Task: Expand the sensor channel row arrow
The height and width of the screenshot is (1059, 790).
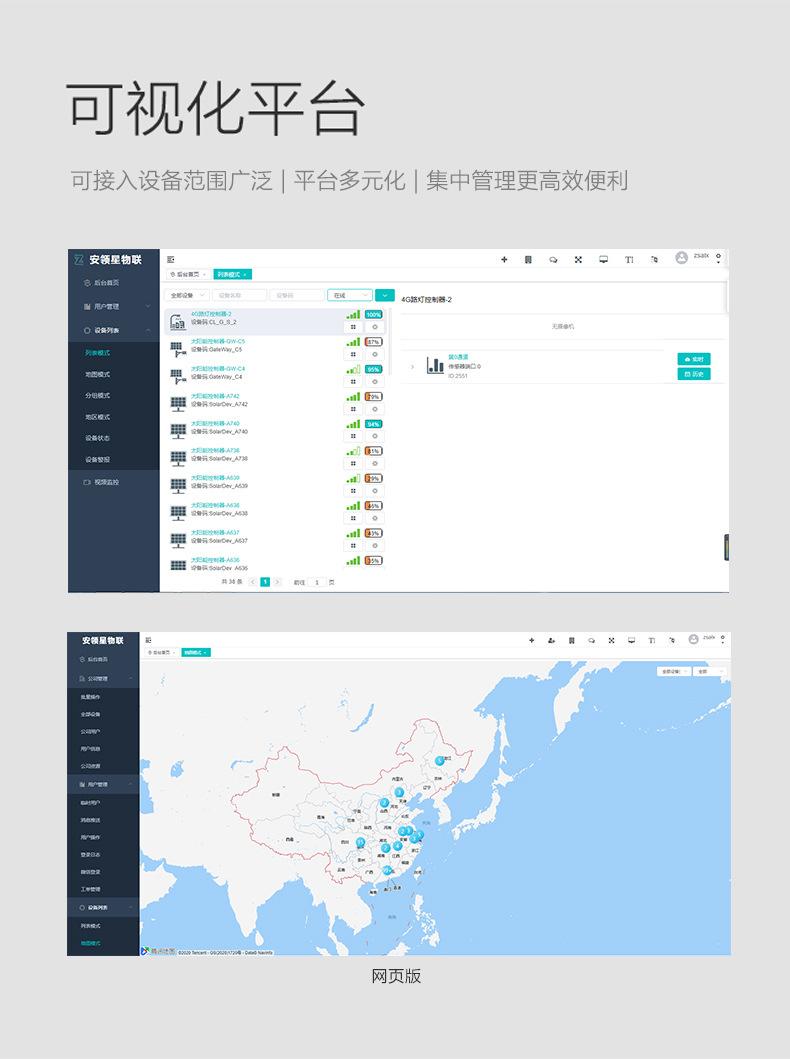Action: 412,367
